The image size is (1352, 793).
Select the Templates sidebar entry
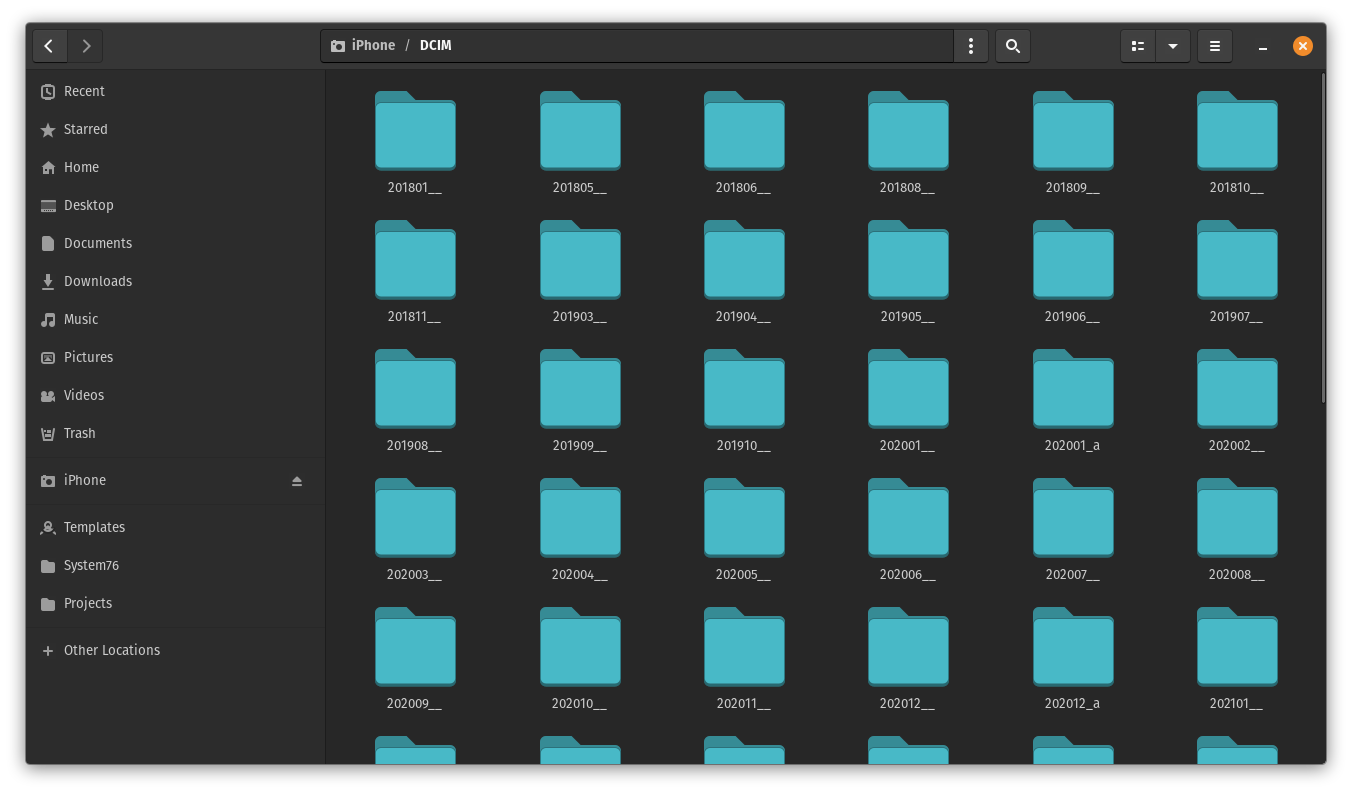coord(94,527)
